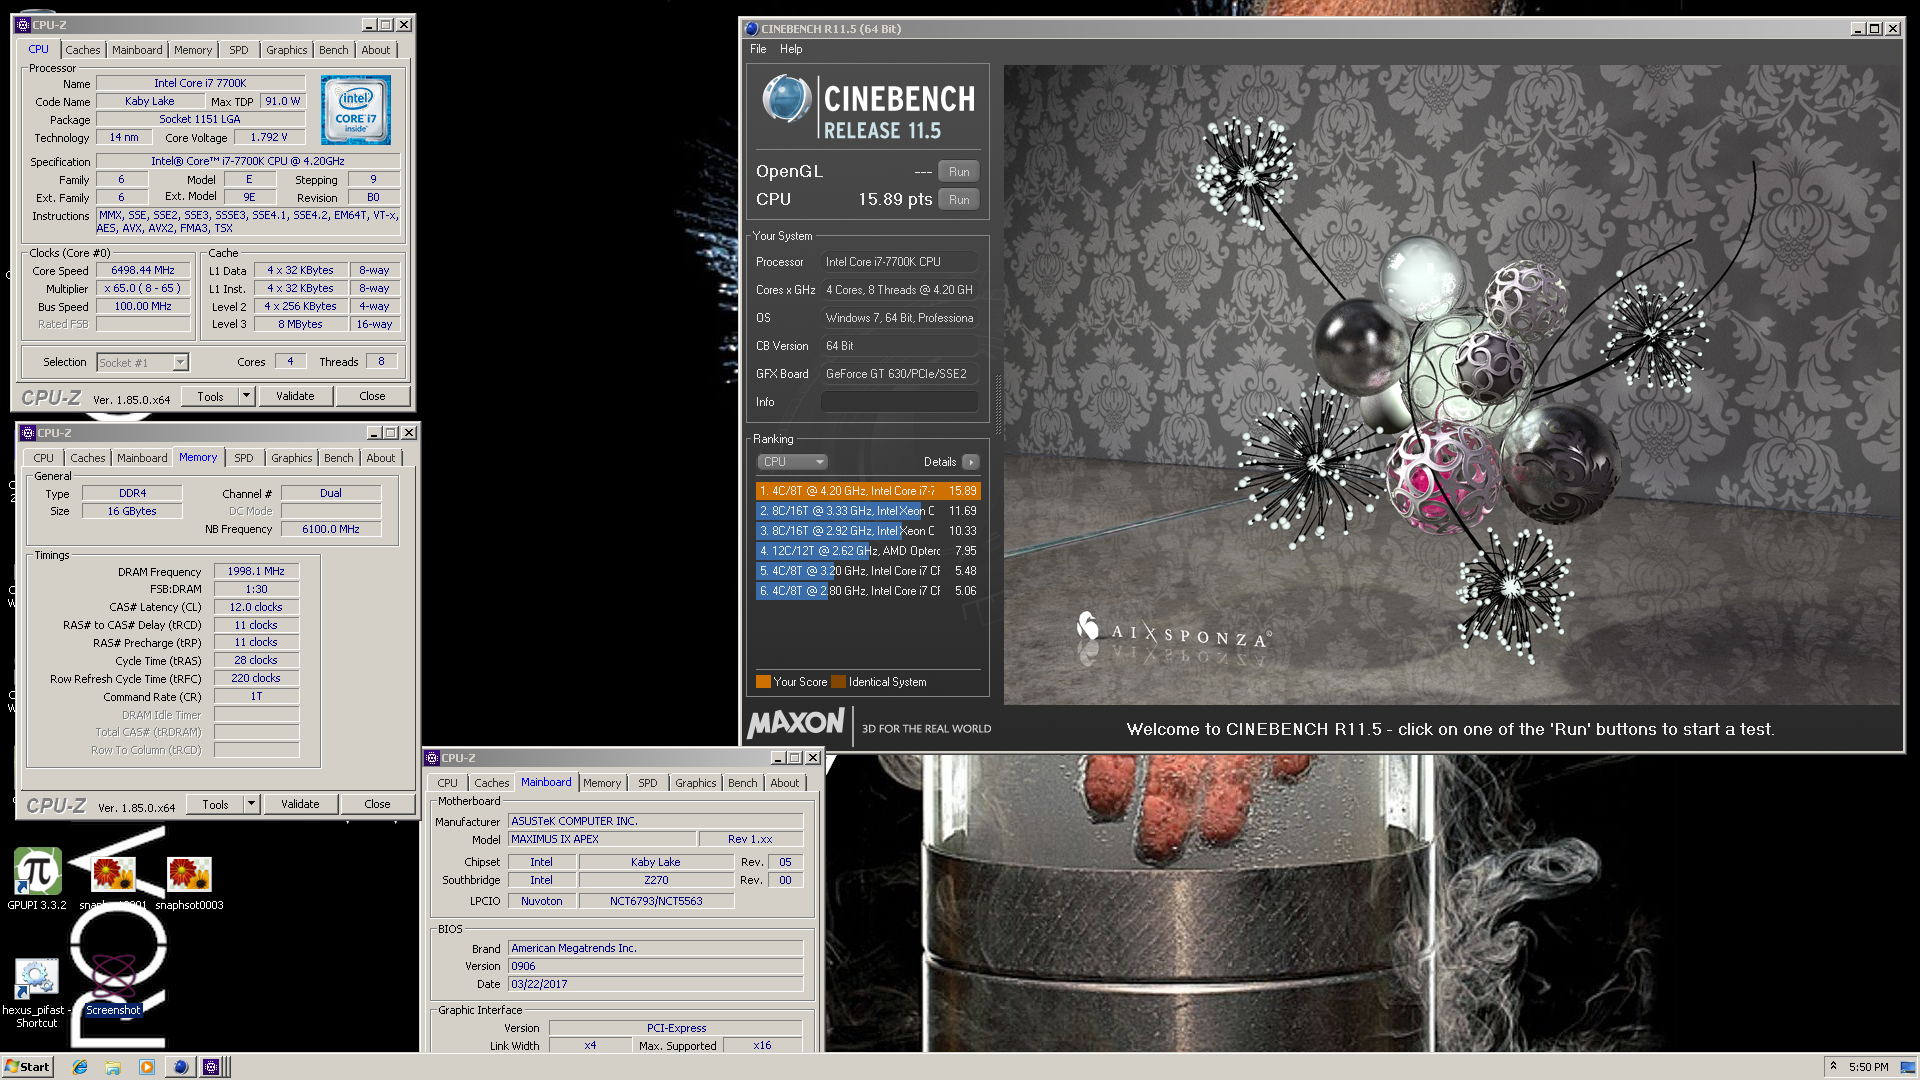Click the Core Voltage value 1.792 V
Viewport: 1920px width, 1080px height.
tap(268, 137)
